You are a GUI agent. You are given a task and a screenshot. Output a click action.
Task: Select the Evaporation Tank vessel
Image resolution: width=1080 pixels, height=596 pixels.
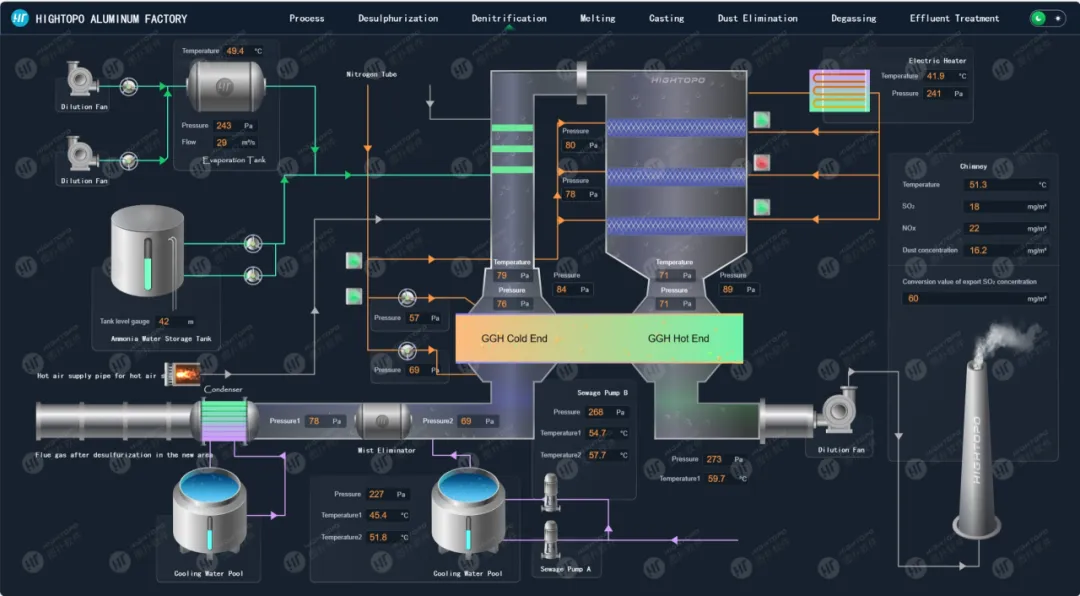(x=227, y=86)
